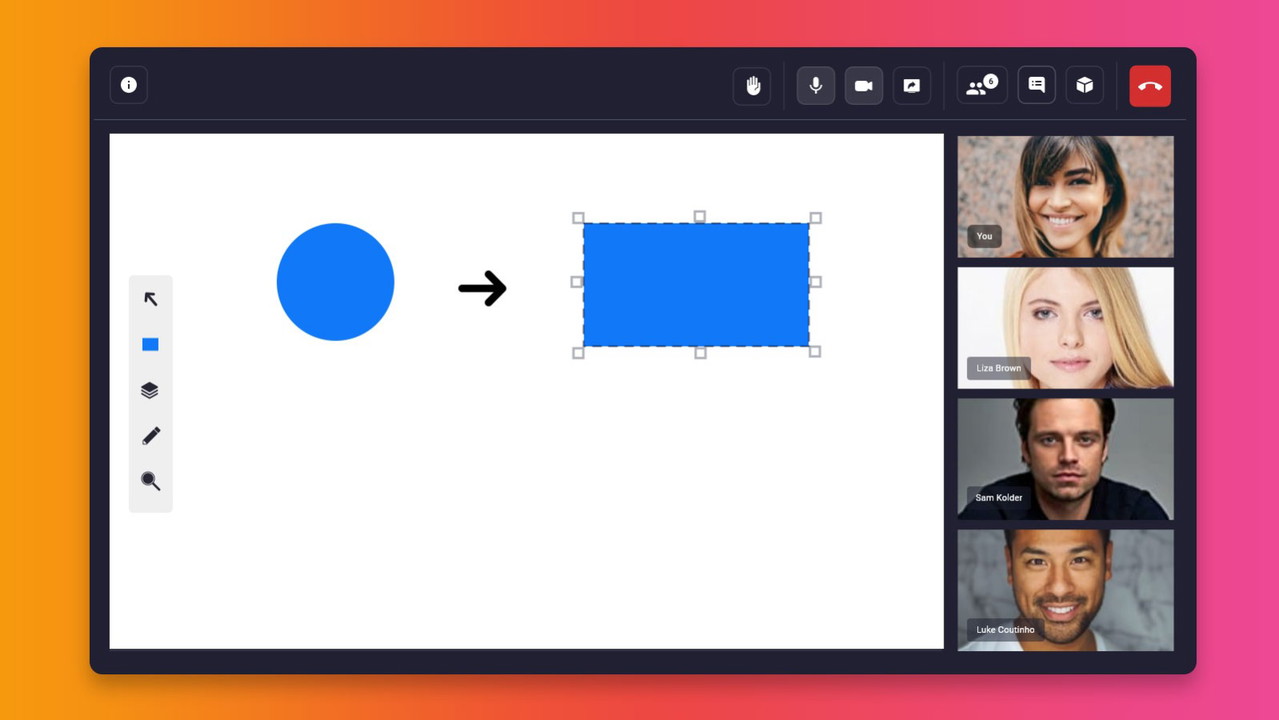Image resolution: width=1279 pixels, height=720 pixels.
Task: Select the arrow pointer tool
Action: point(151,299)
